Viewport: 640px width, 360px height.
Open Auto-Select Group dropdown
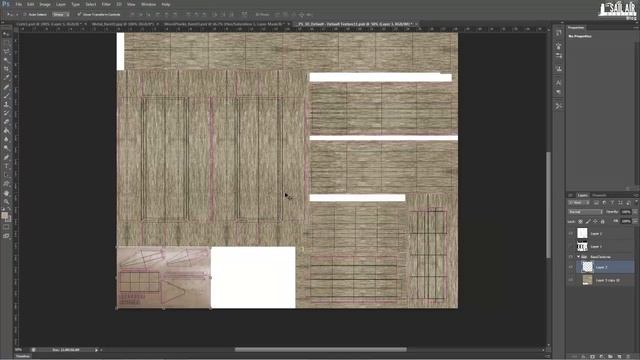coord(61,14)
